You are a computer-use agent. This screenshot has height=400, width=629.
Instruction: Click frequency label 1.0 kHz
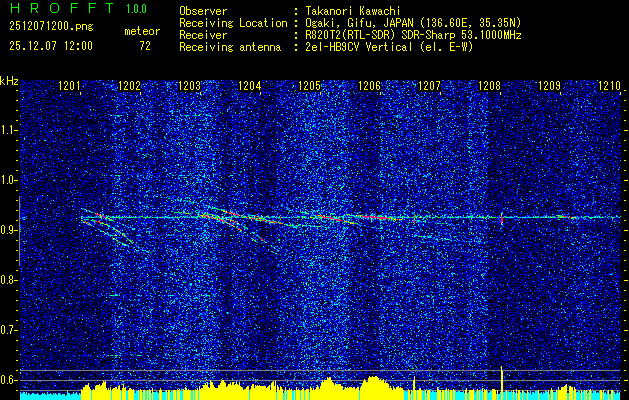[8, 180]
